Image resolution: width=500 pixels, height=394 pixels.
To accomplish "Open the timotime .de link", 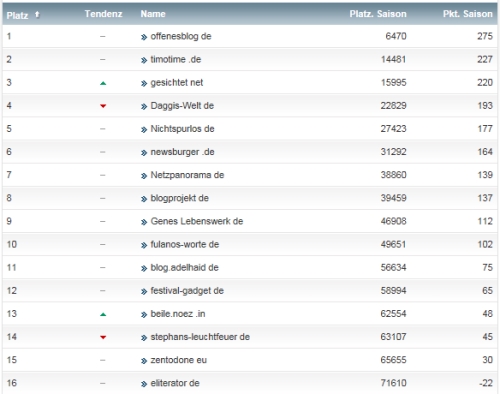I will [176, 59].
